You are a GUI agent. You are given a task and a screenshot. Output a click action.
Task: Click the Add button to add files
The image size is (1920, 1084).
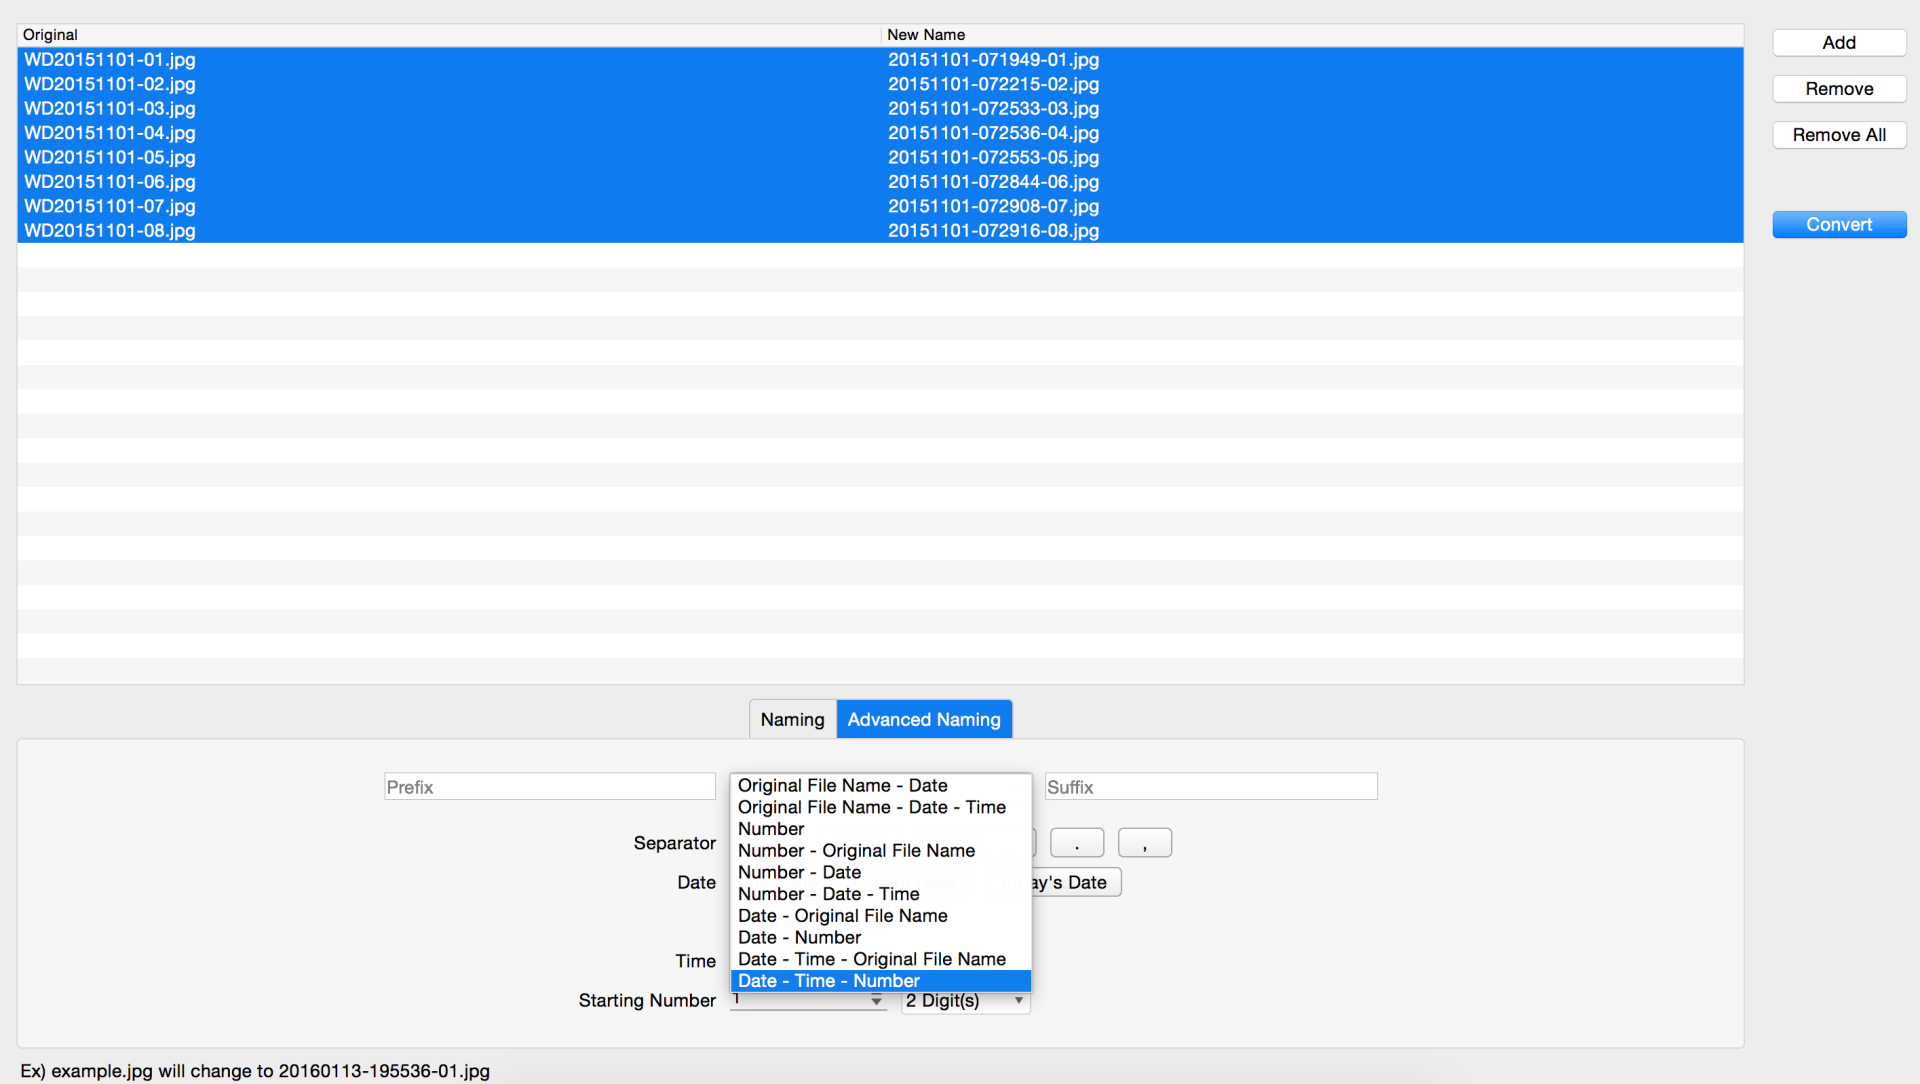1838,41
